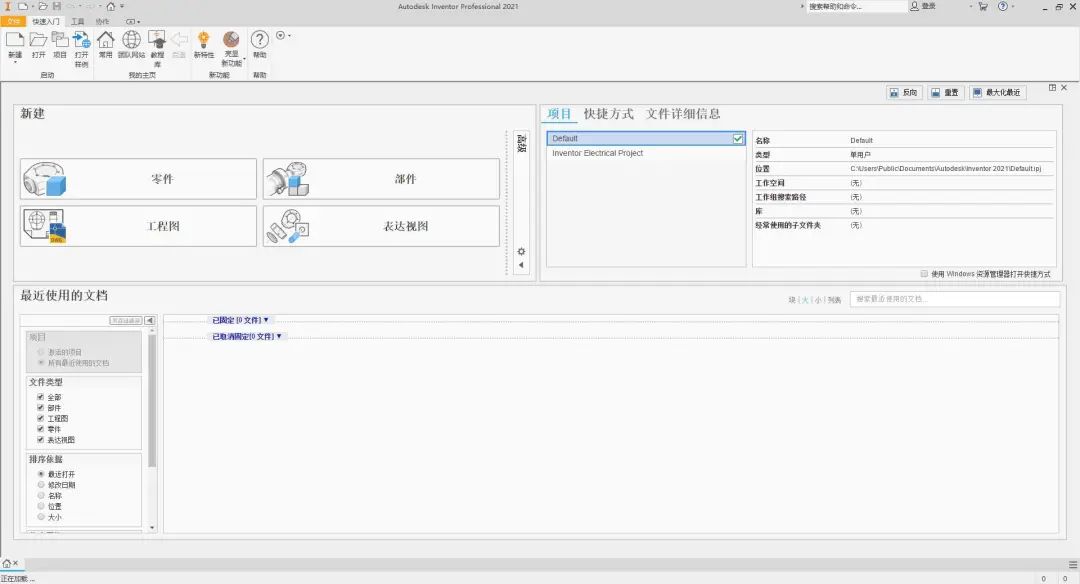
Task: Toggle the Default project checkmark
Action: 738,138
